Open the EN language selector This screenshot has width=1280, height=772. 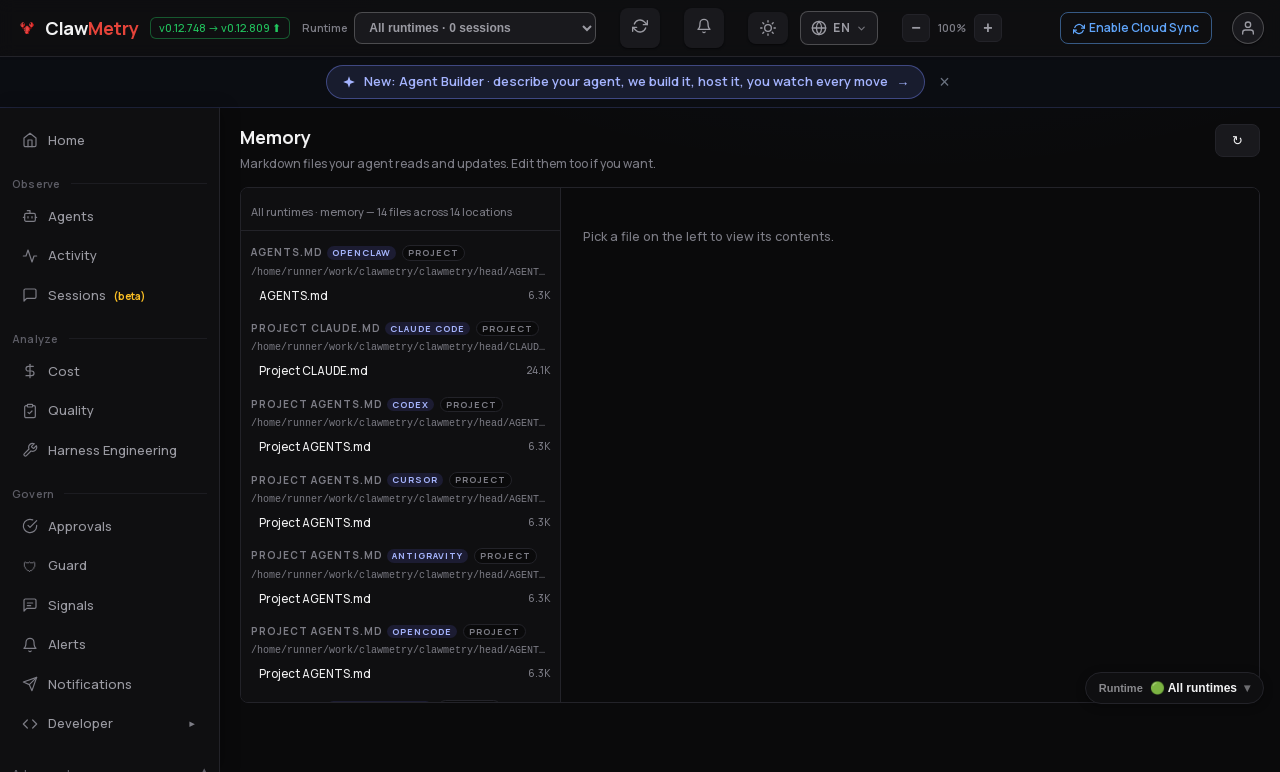(x=839, y=28)
